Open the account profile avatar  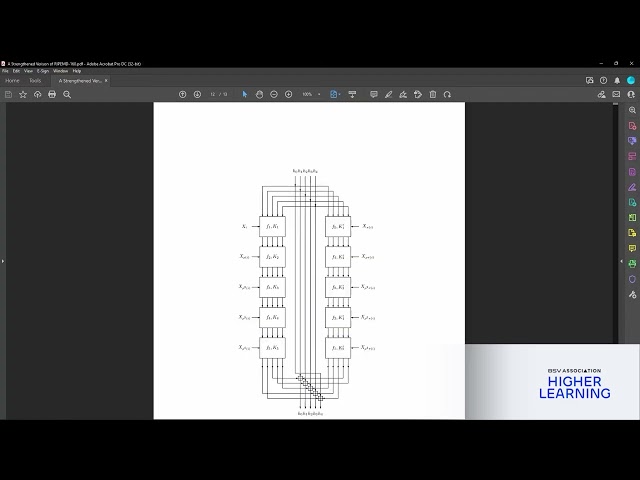pos(631,80)
